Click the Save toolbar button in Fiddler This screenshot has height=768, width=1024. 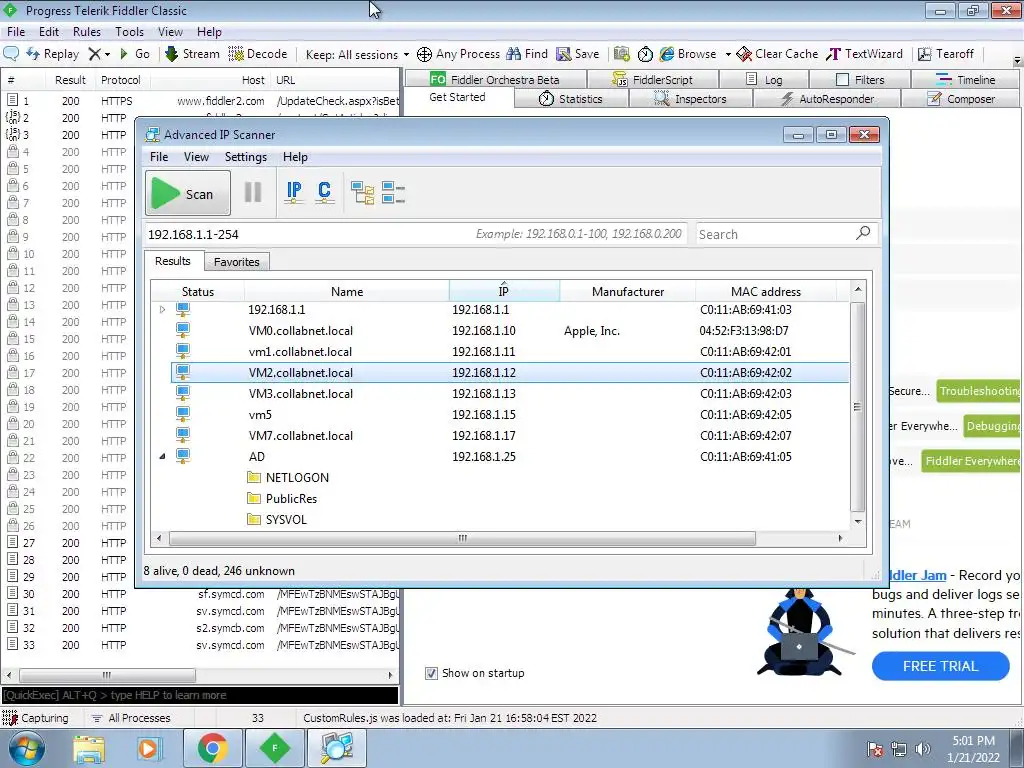point(577,54)
